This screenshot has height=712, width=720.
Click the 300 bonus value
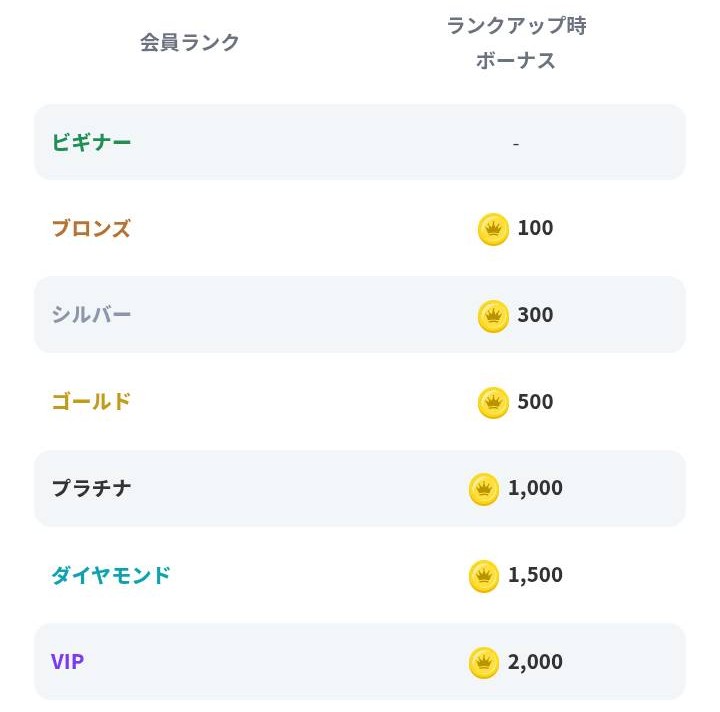pyautogui.click(x=535, y=315)
